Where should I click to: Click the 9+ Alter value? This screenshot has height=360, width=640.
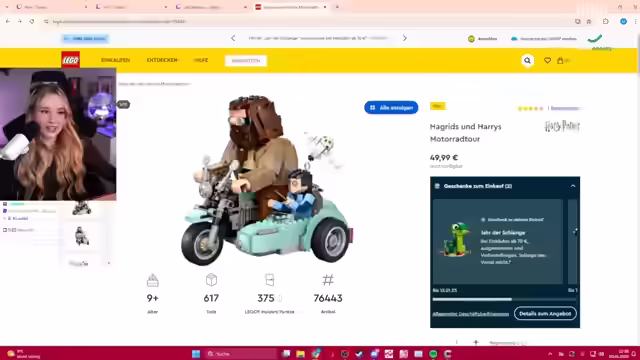(x=152, y=298)
